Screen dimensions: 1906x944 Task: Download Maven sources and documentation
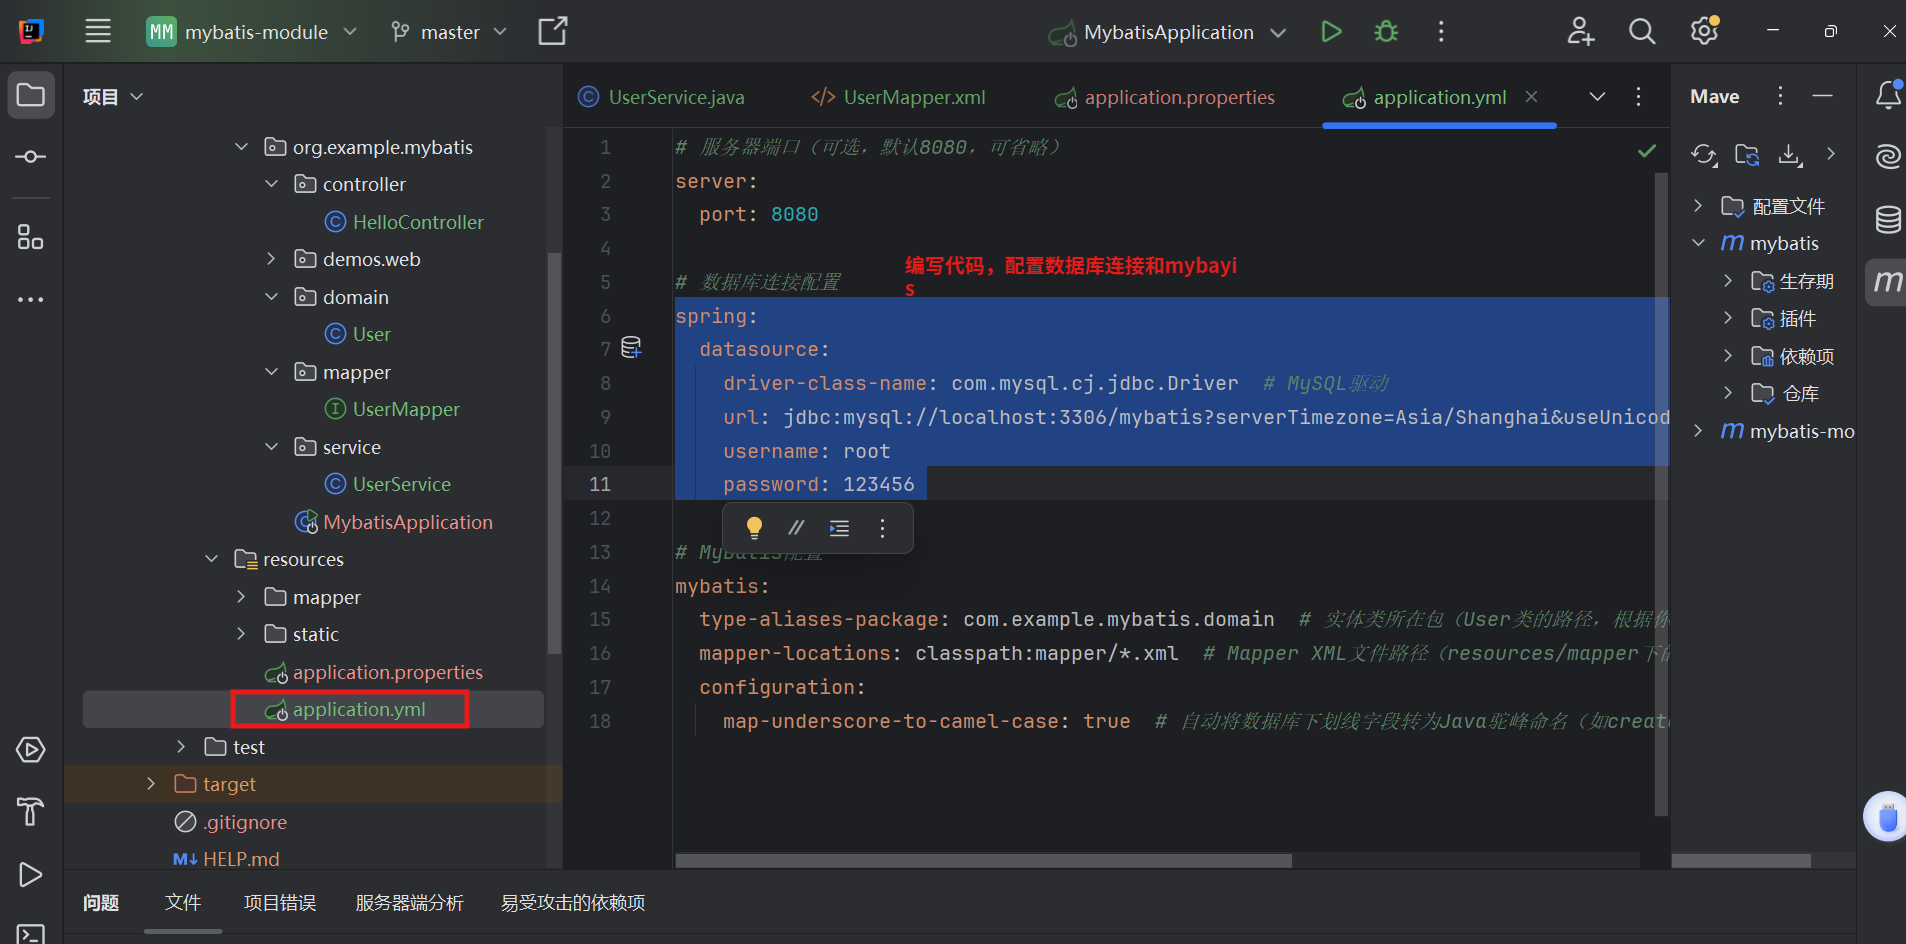(x=1790, y=155)
